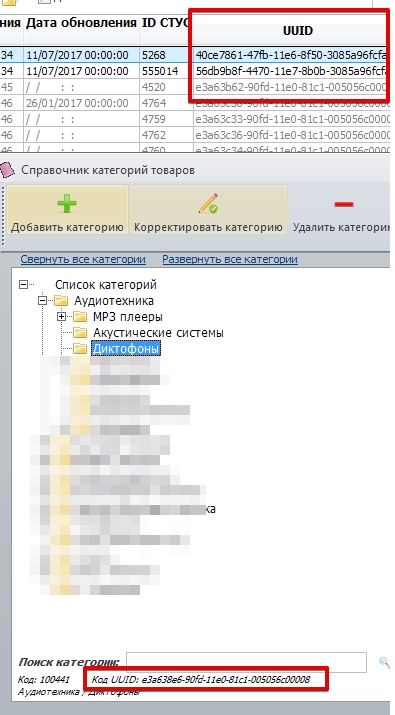Image resolution: width=395 pixels, height=715 pixels.
Task: Select UUID cell starting with e3a63c36
Action: [291, 135]
